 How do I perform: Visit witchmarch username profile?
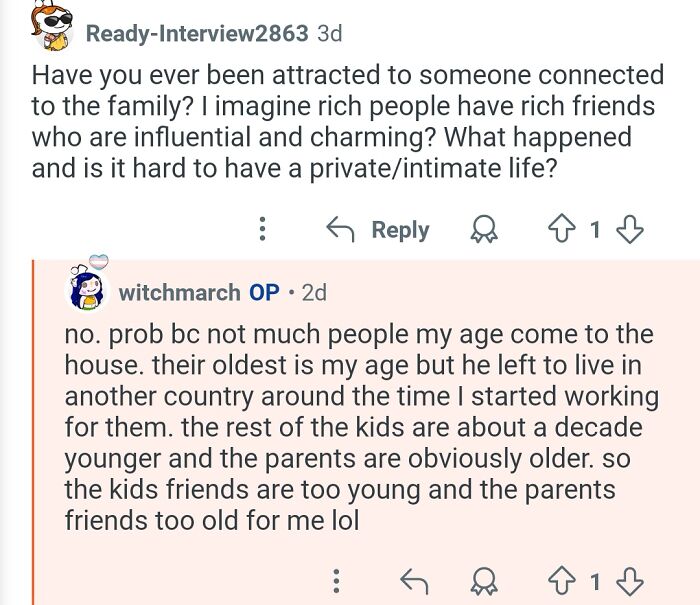(179, 293)
